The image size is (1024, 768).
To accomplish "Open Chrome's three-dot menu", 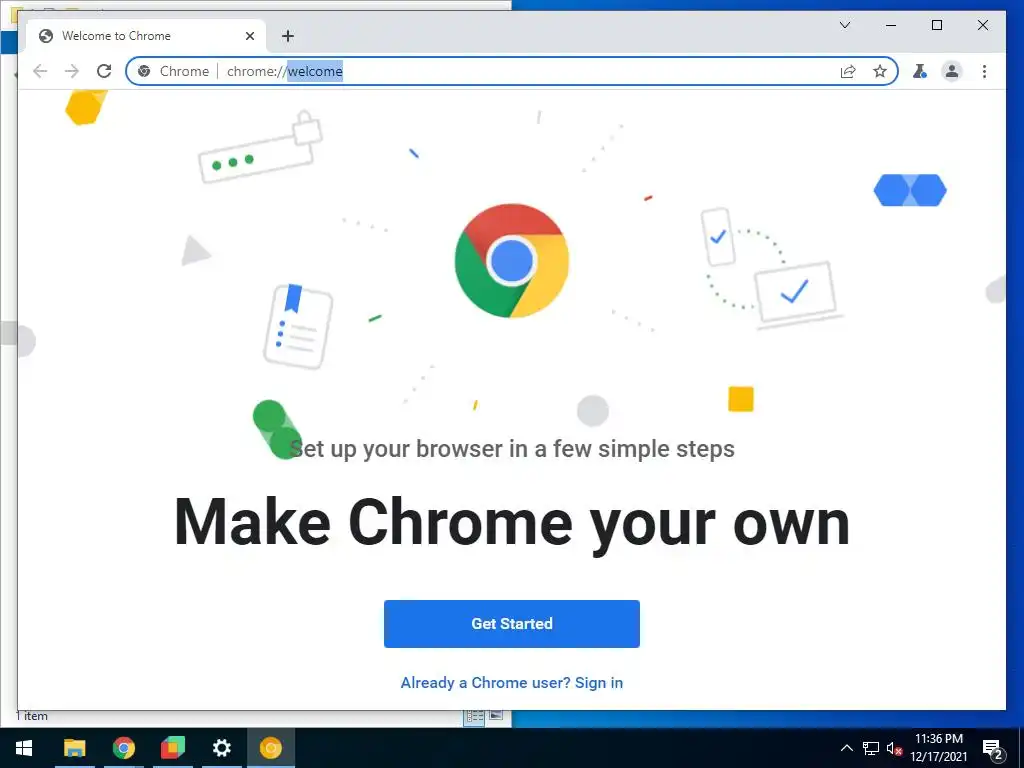I will [984, 71].
